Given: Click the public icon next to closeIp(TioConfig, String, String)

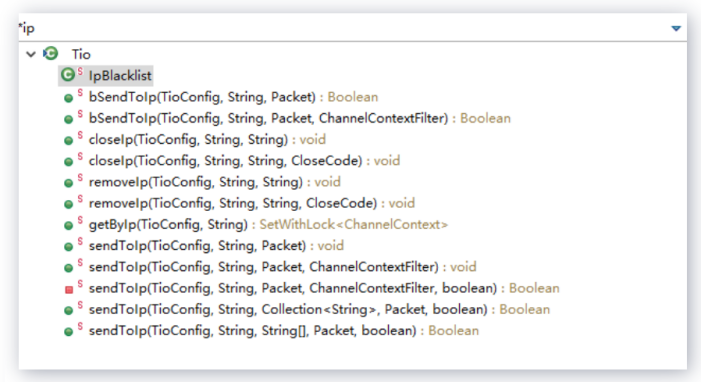Looking at the screenshot, I should click(68, 141).
